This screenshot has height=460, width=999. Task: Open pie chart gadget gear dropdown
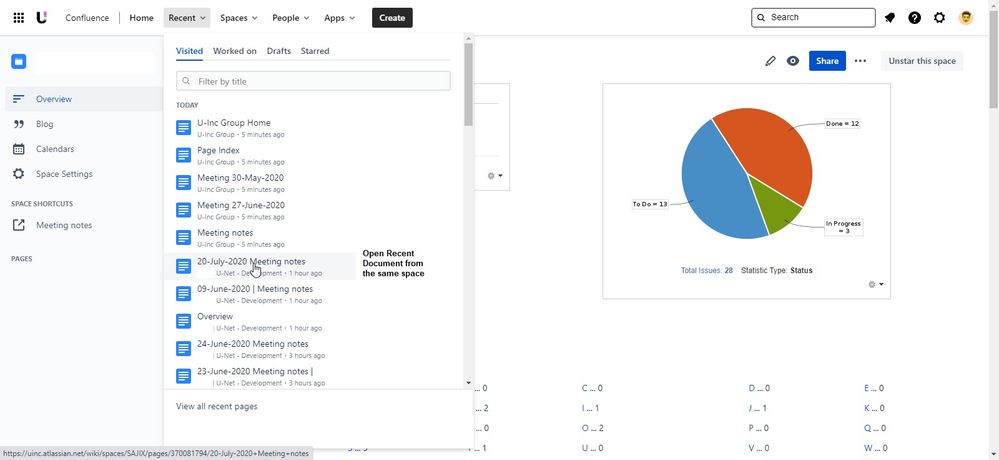[x=876, y=284]
